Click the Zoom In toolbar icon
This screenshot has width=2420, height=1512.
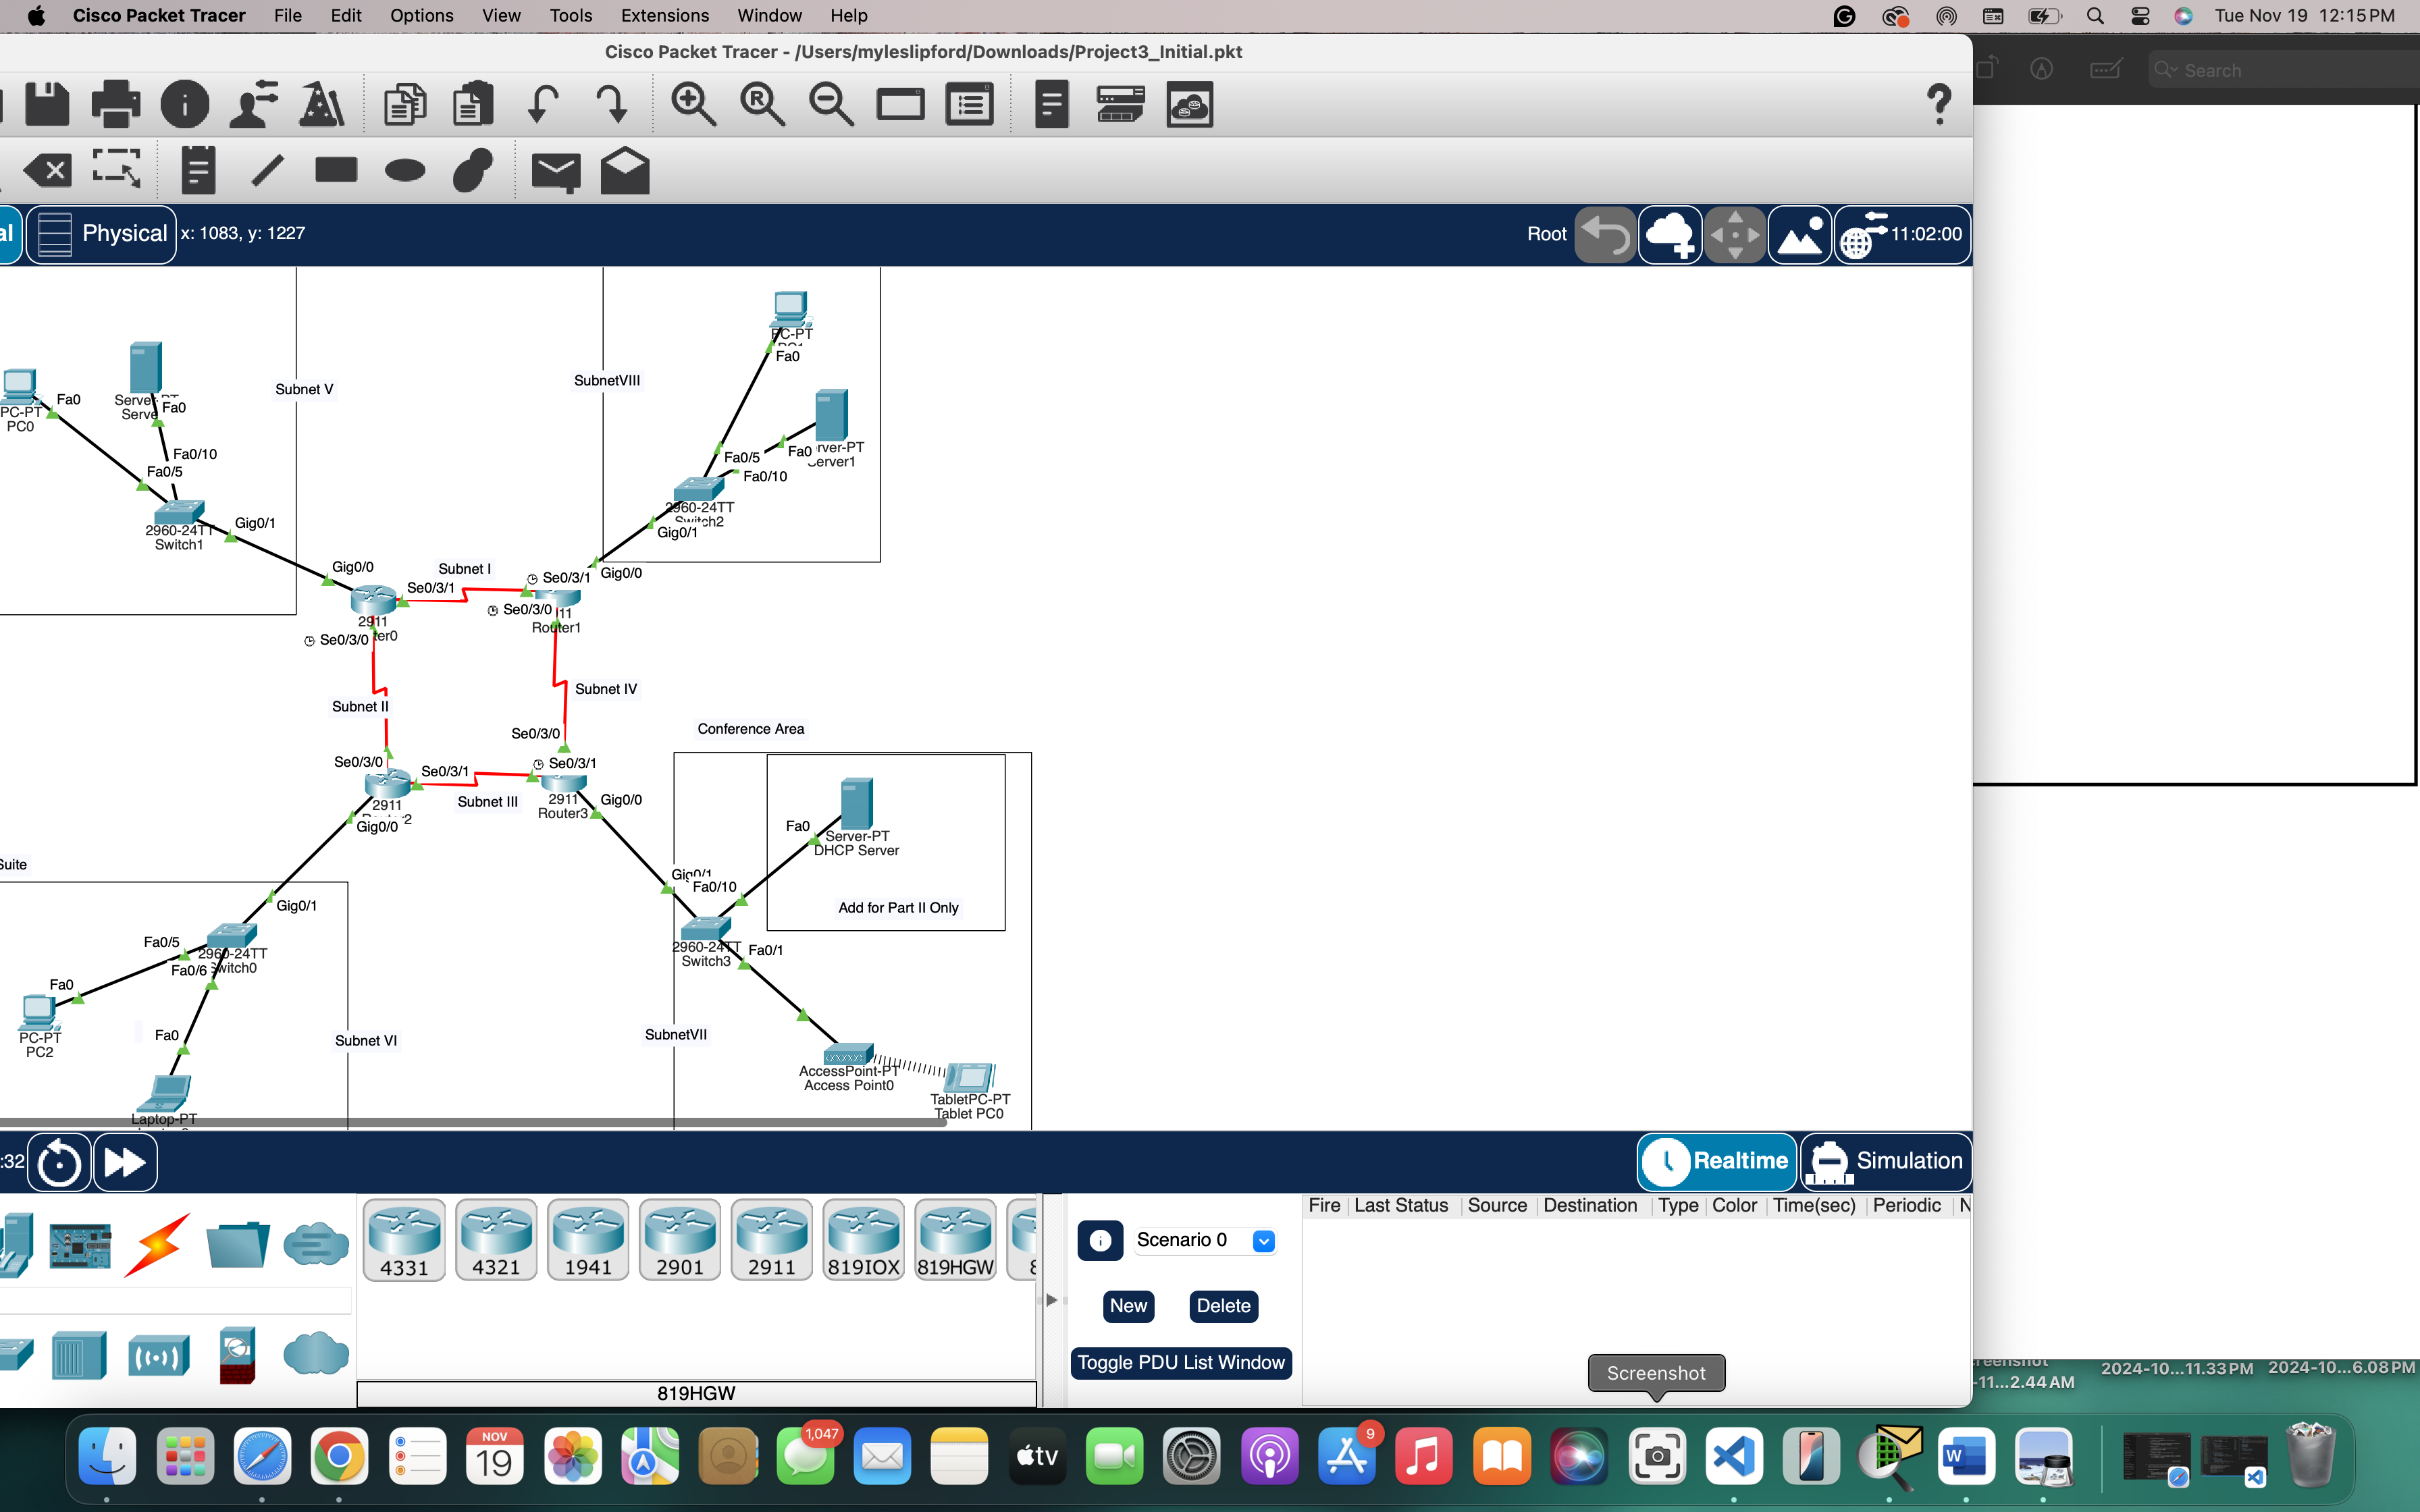point(694,103)
